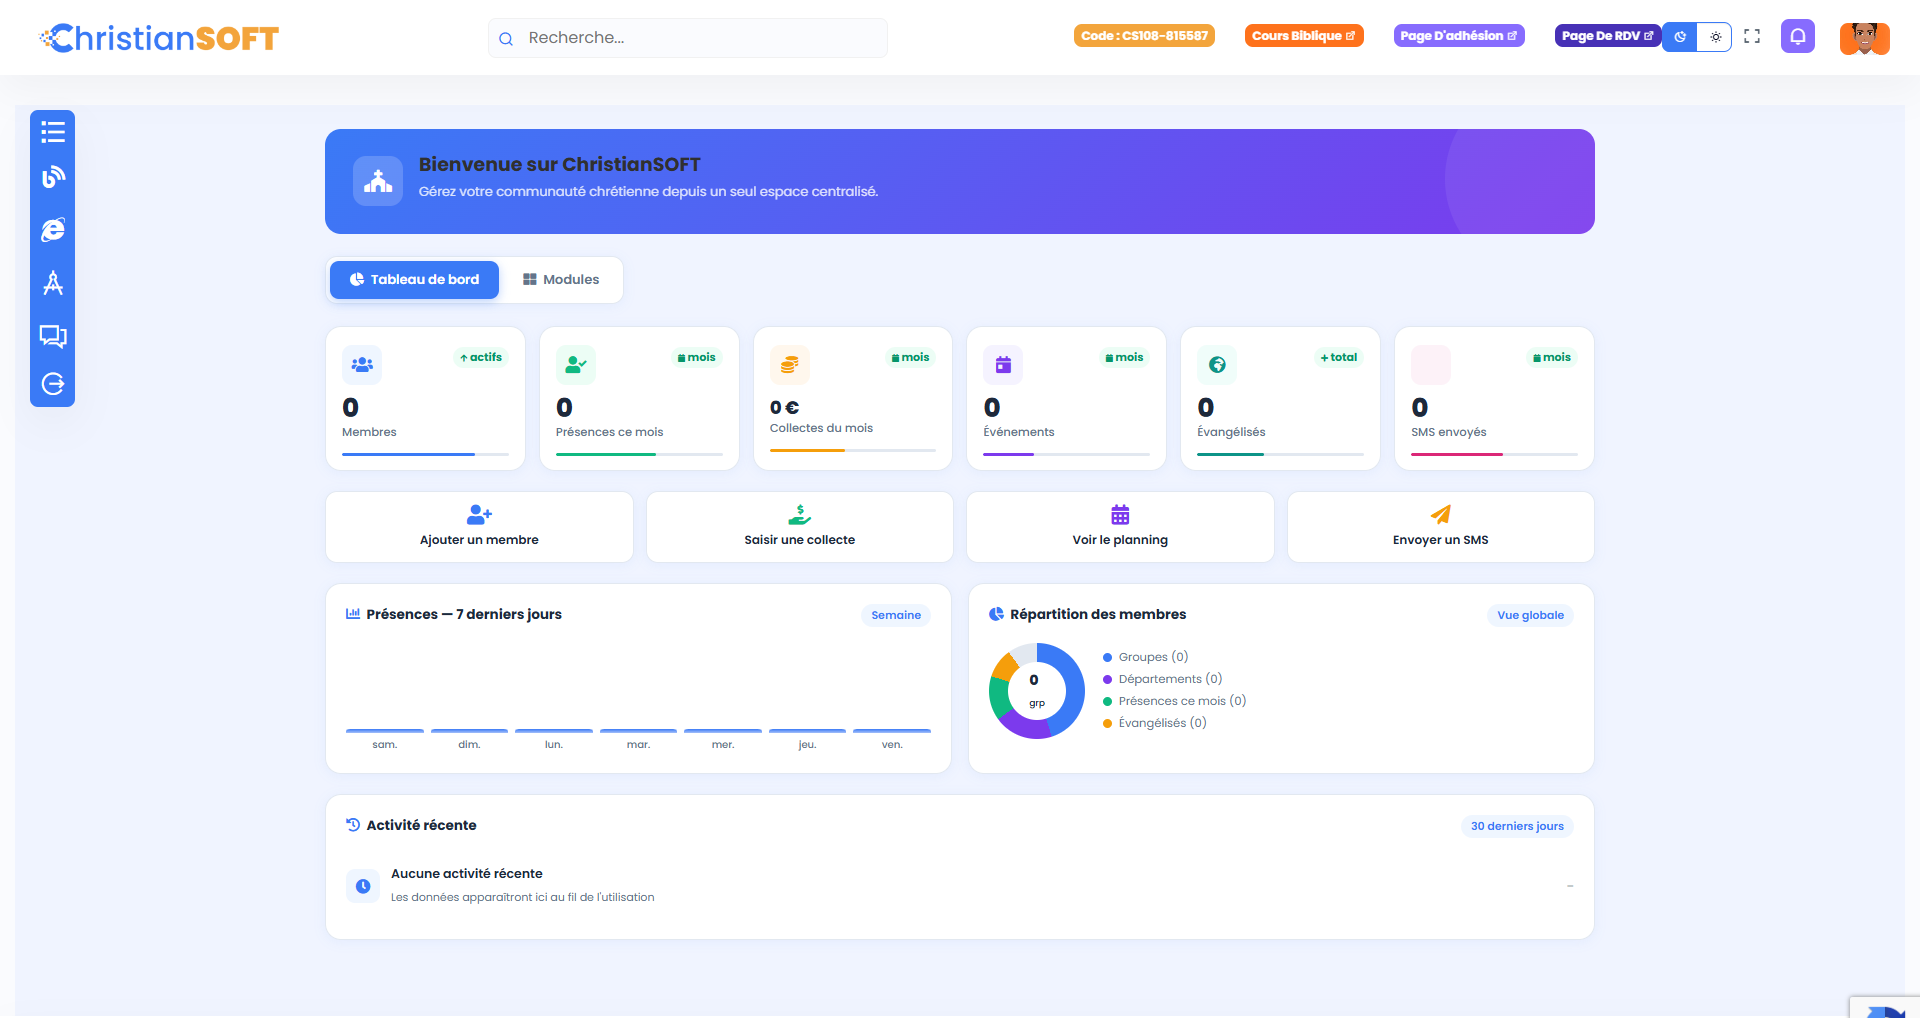Click the 'actifs' badge on Membres card
The image size is (1920, 1018).
tap(481, 357)
